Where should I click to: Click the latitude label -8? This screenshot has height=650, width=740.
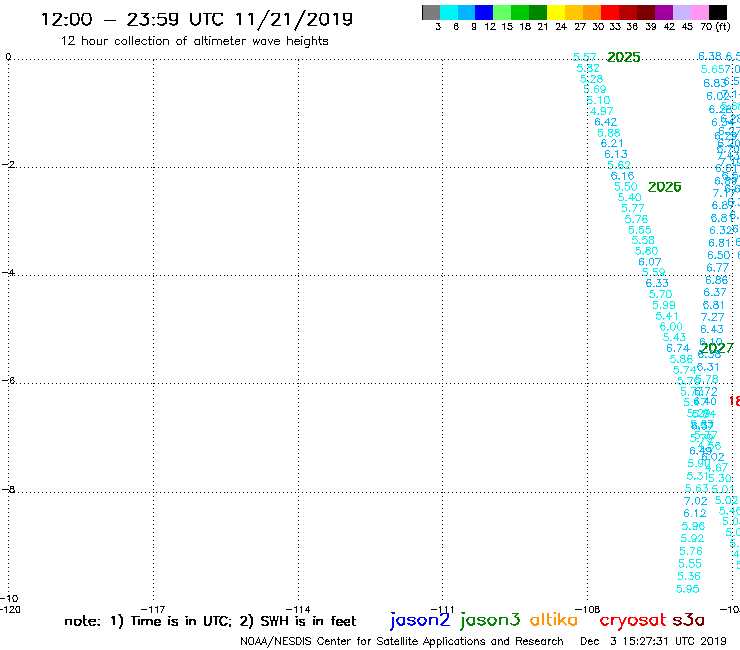pos(8,489)
